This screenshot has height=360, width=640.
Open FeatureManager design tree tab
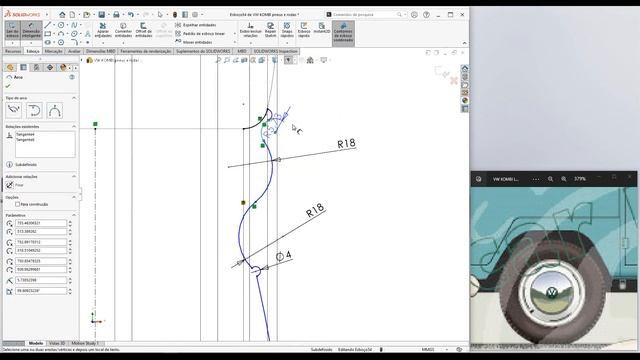click(x=10, y=67)
